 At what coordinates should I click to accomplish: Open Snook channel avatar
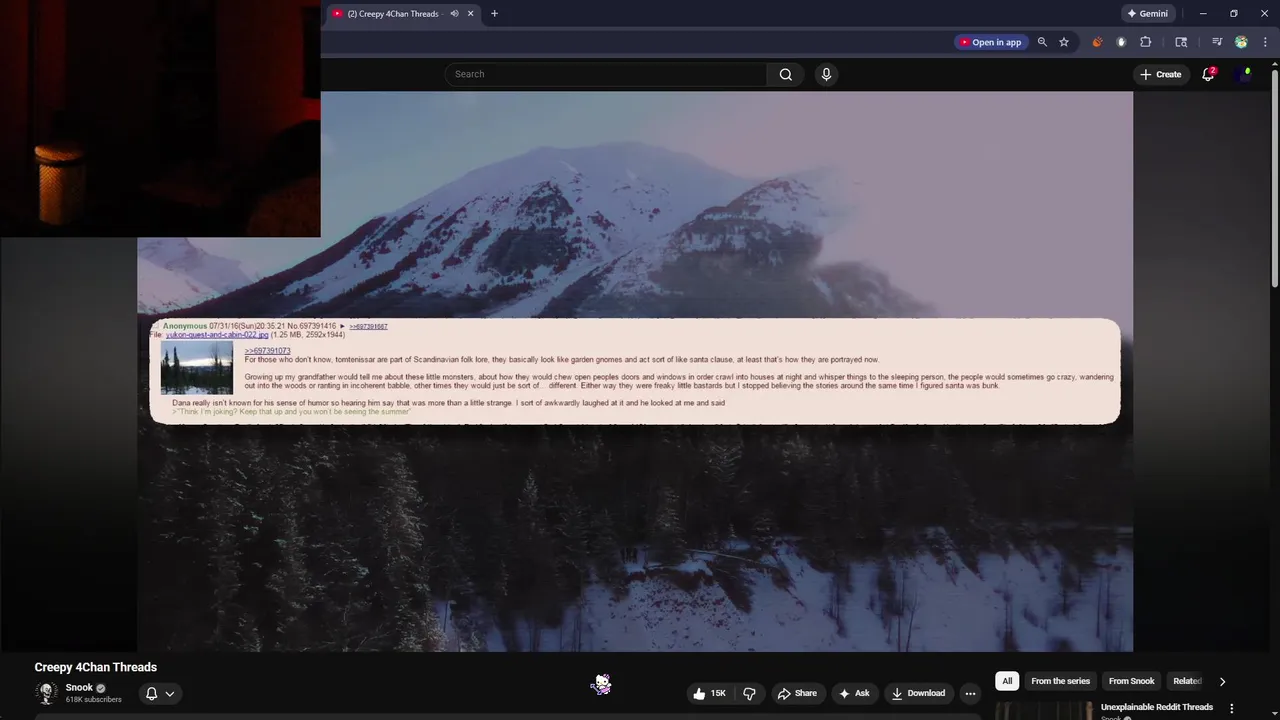46,693
